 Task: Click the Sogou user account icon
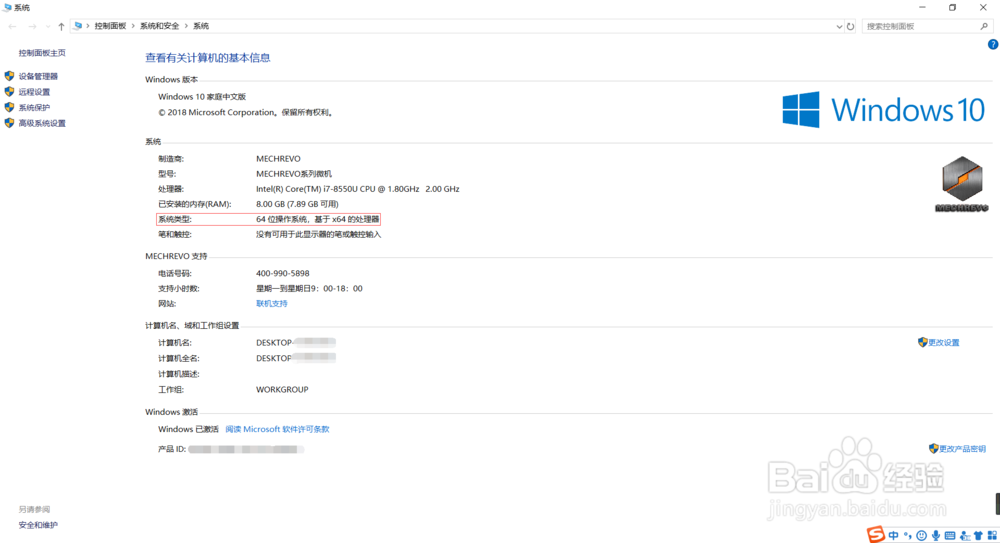click(x=964, y=535)
